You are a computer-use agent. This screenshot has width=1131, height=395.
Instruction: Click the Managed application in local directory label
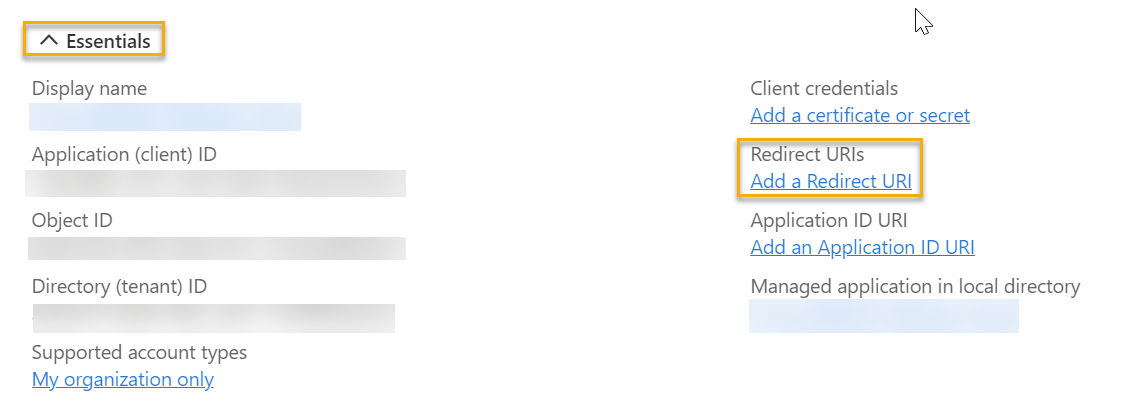click(915, 286)
